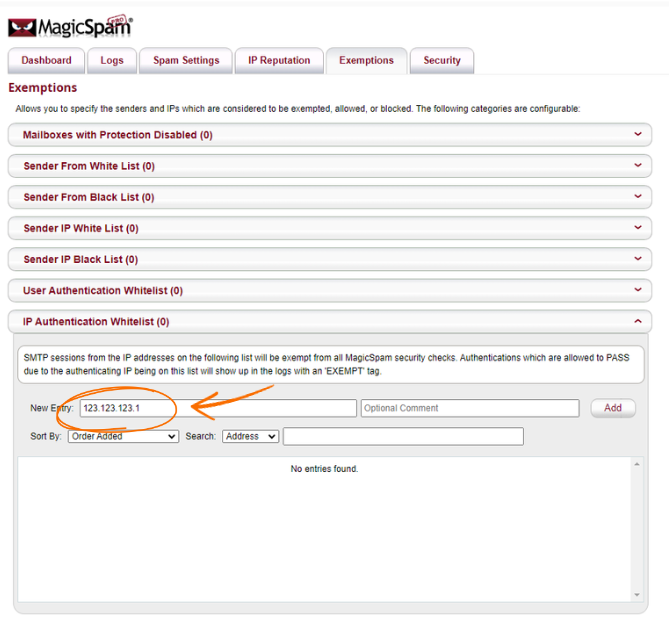Open the Security tab
Image resolution: width=669 pixels, height=623 pixels.
pos(442,61)
